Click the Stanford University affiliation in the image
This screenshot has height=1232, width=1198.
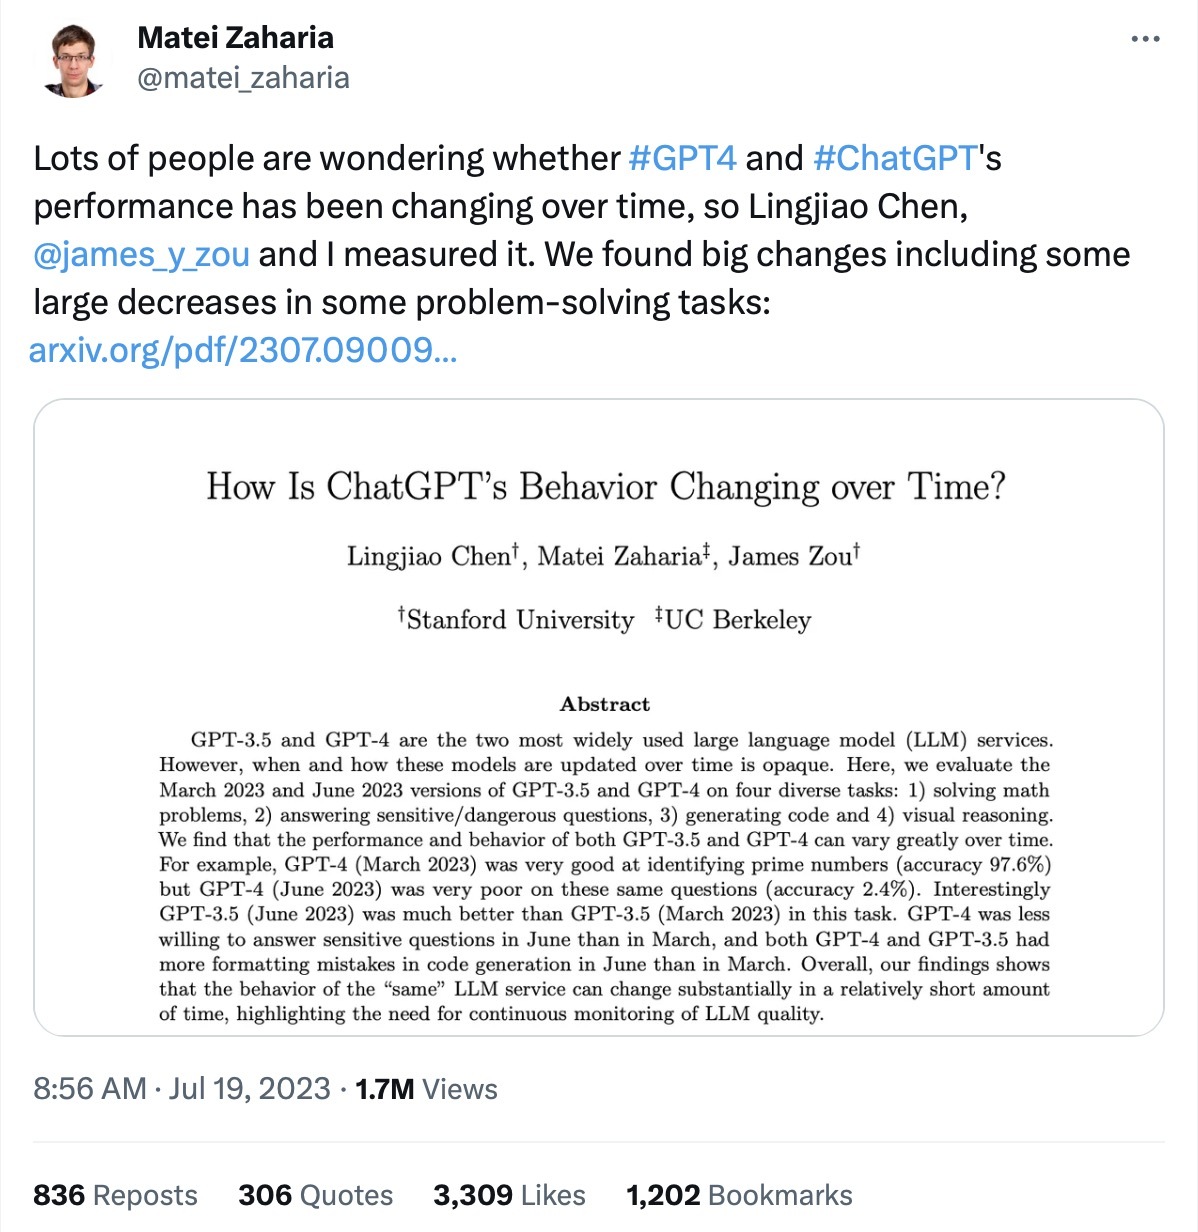tap(516, 620)
